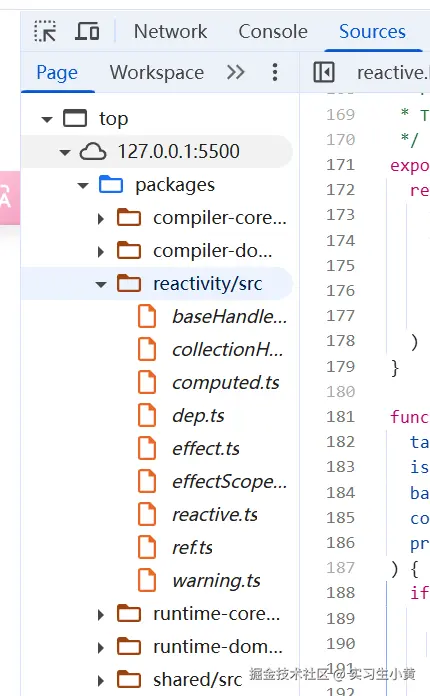
Task: Click the warning.ts file icon
Action: click(147, 580)
